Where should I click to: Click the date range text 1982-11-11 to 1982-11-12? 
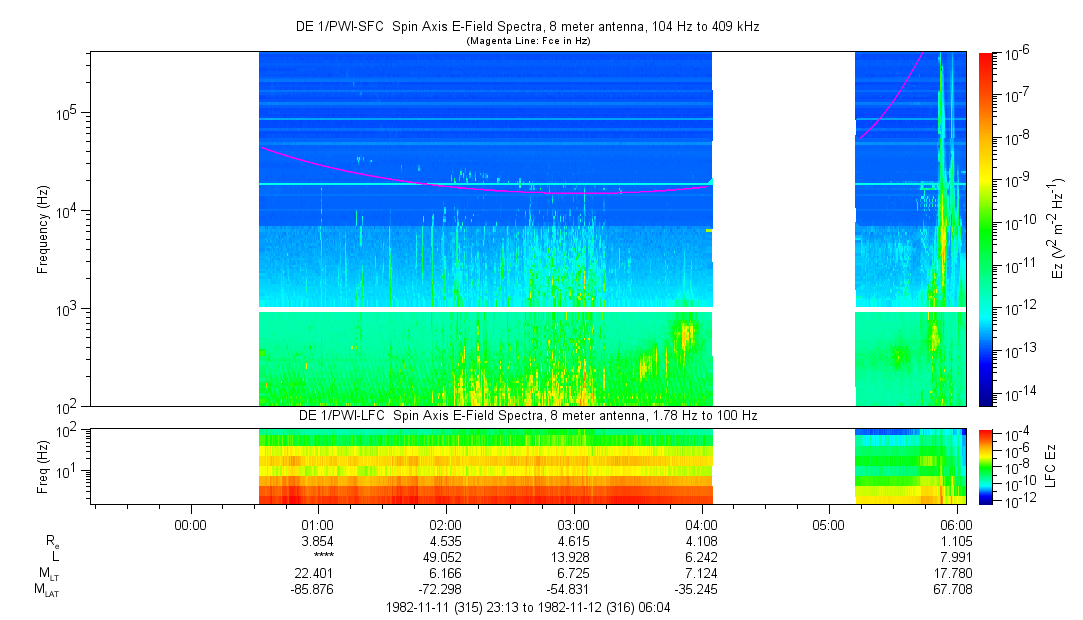point(529,607)
